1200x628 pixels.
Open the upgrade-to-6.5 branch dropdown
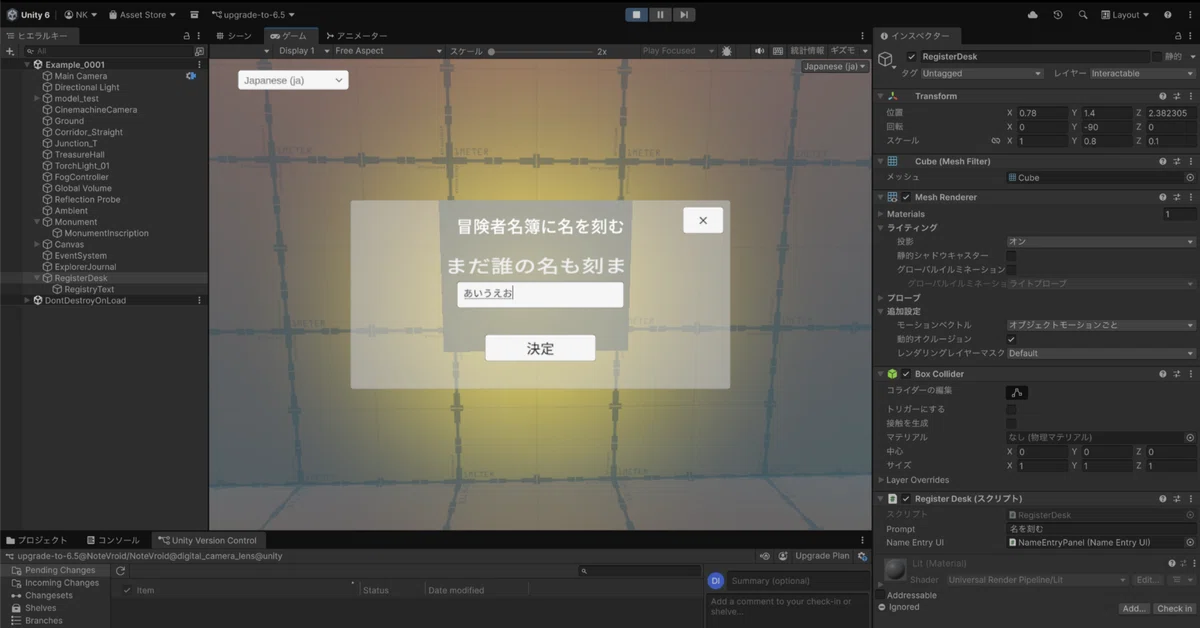point(252,15)
